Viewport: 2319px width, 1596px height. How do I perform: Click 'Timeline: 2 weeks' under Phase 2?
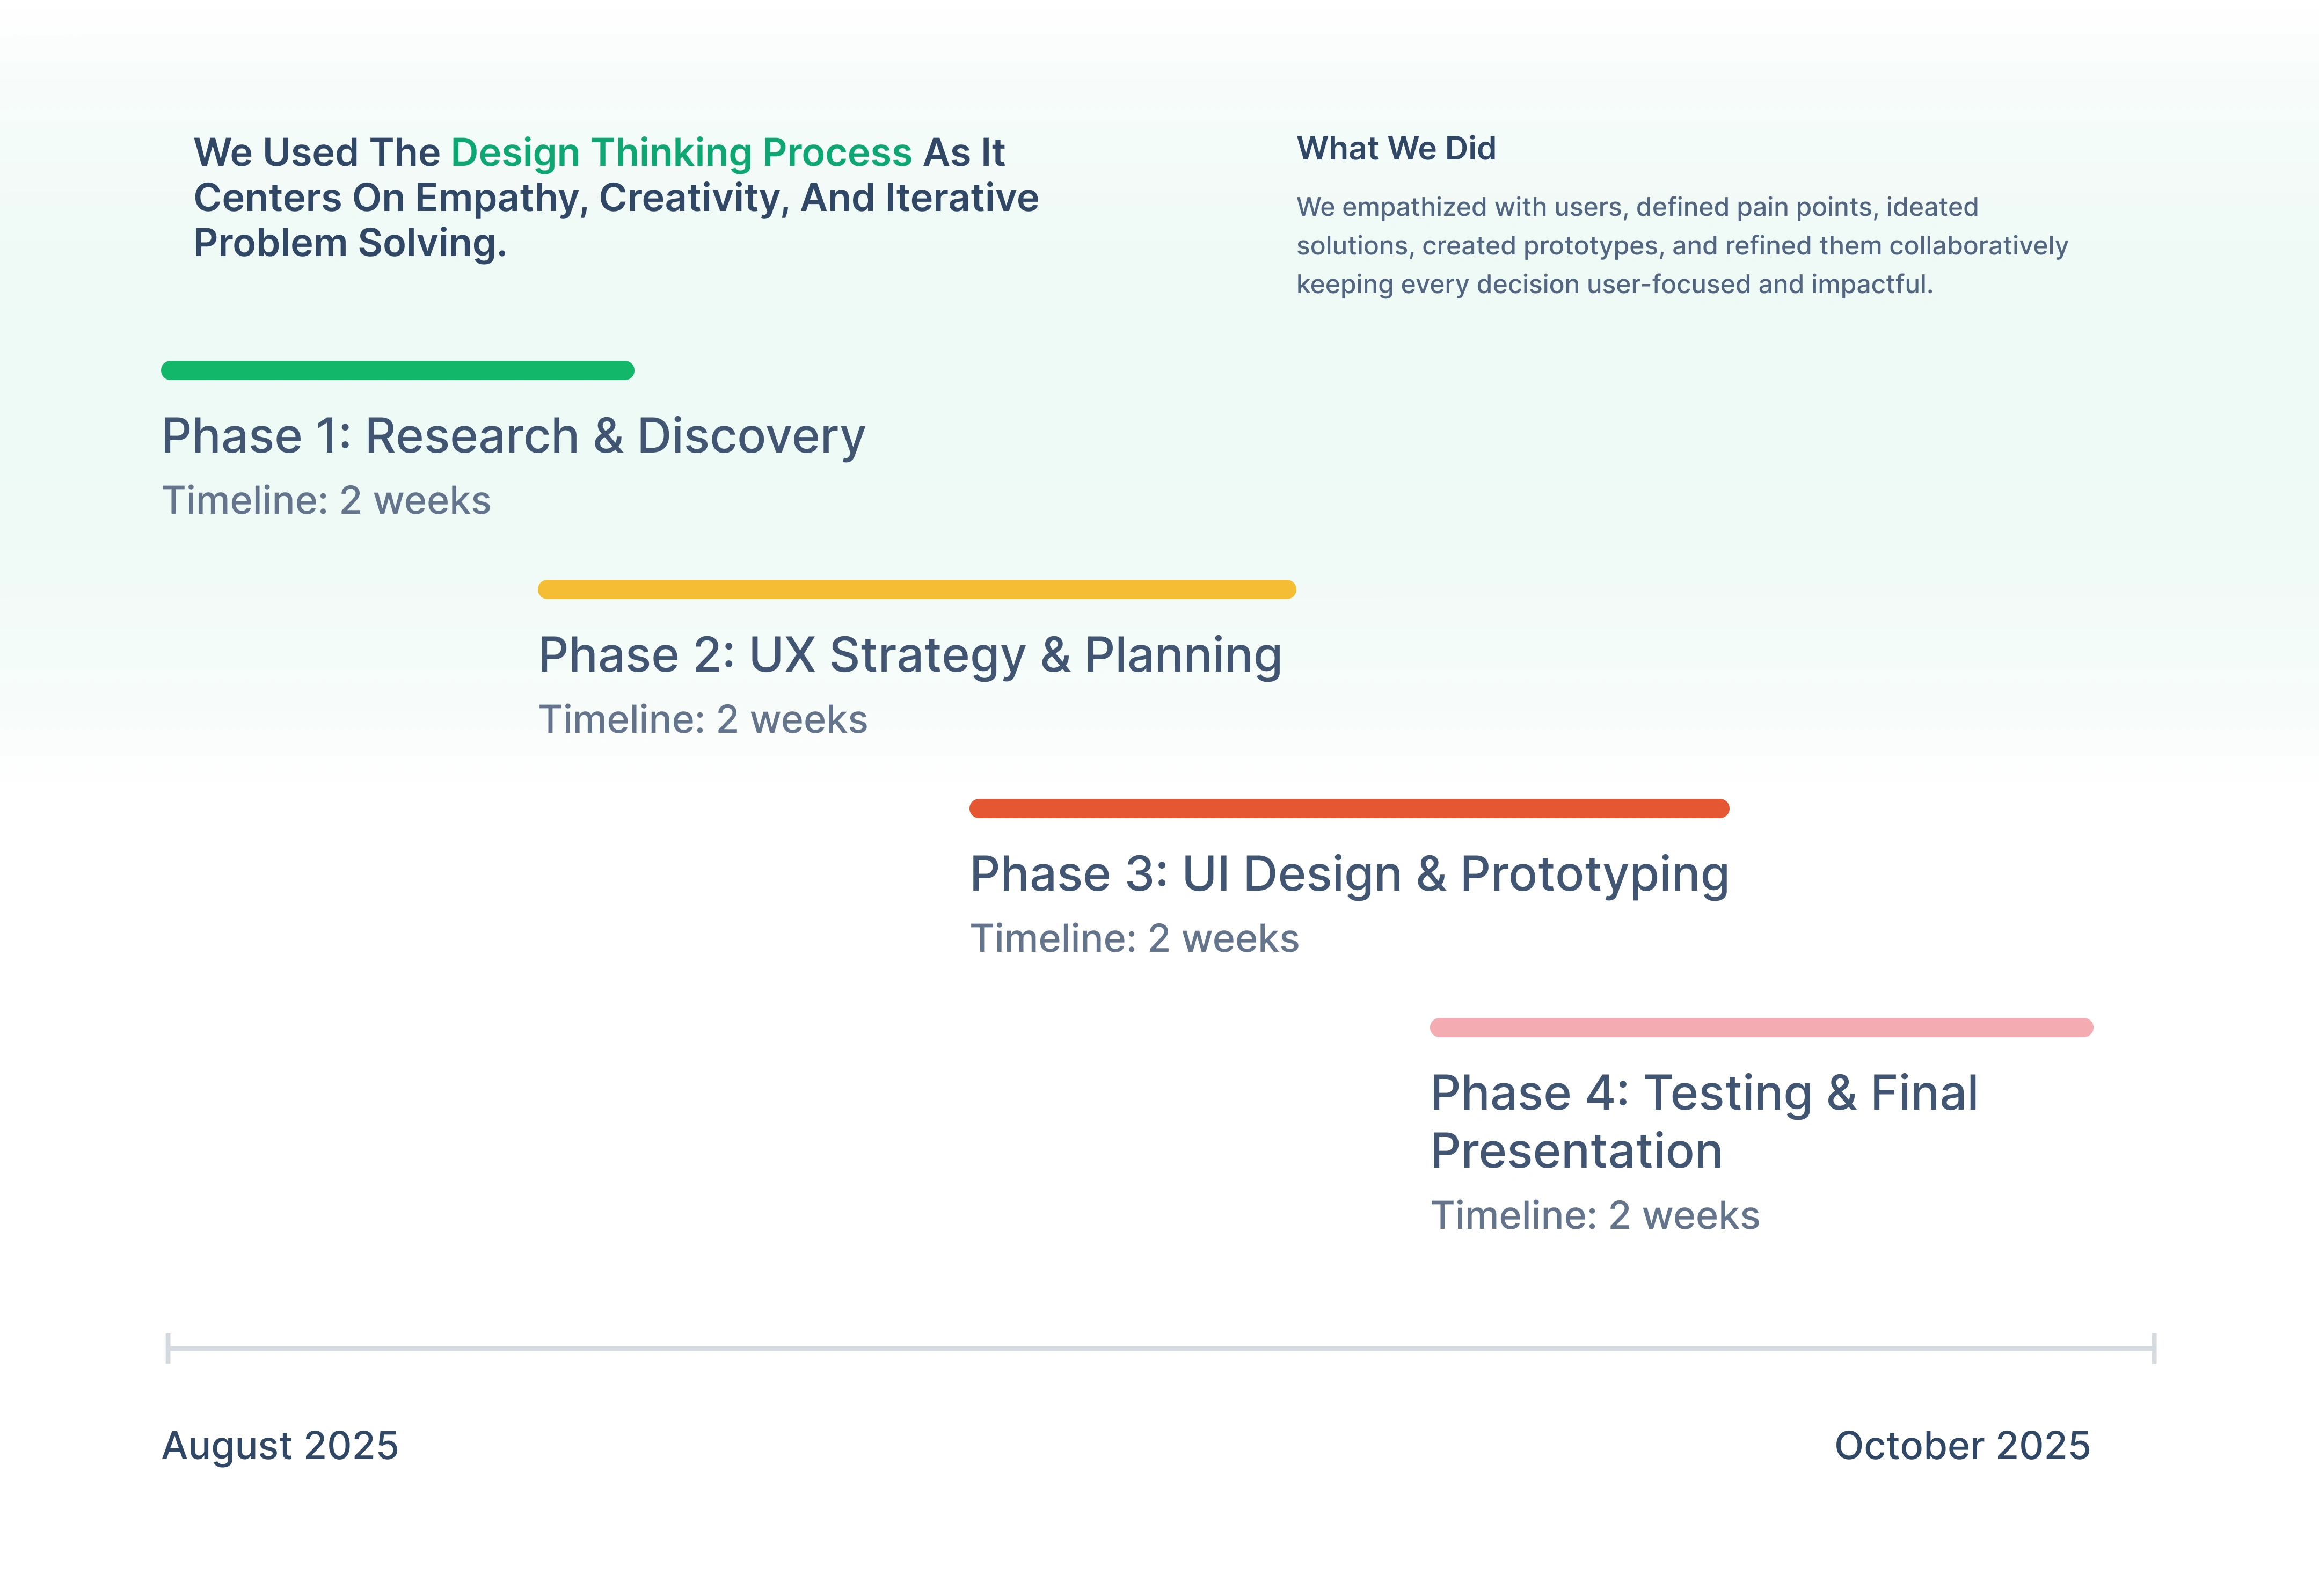click(x=702, y=720)
